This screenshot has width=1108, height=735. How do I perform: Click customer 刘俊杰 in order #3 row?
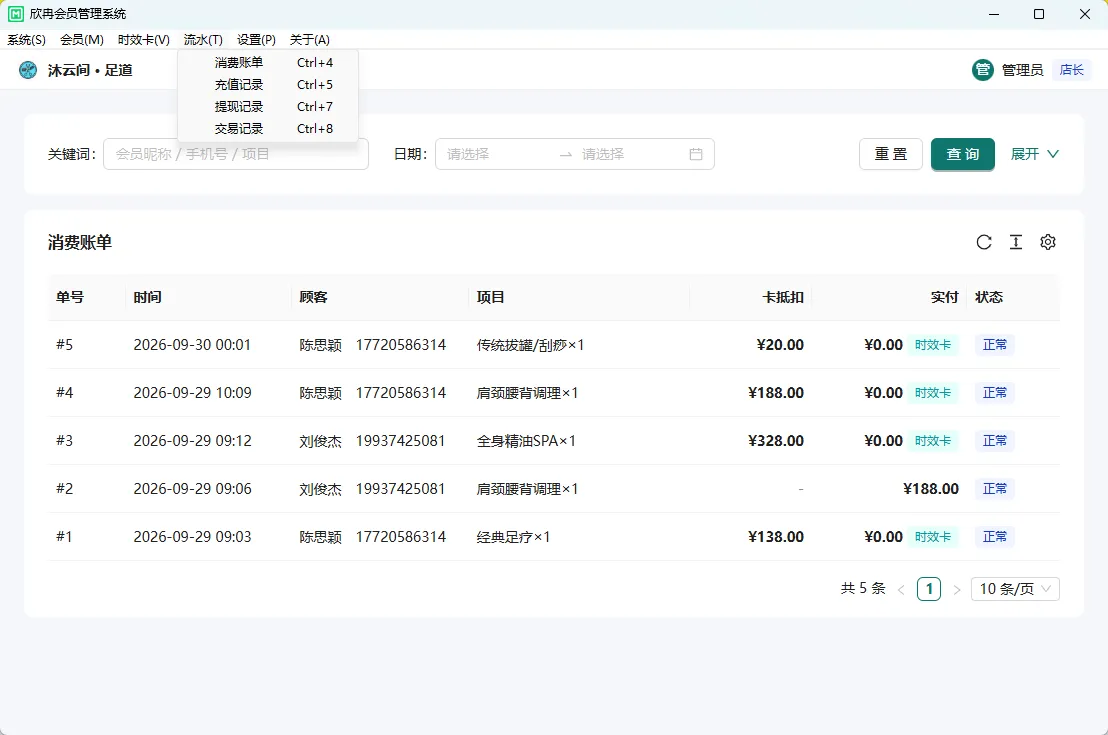pos(320,441)
